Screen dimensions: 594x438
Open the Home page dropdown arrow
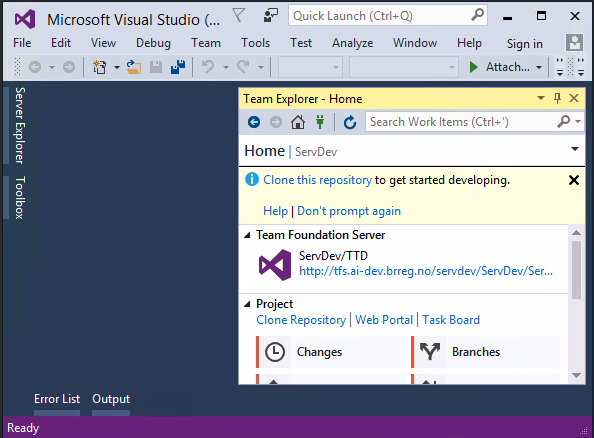(x=575, y=149)
